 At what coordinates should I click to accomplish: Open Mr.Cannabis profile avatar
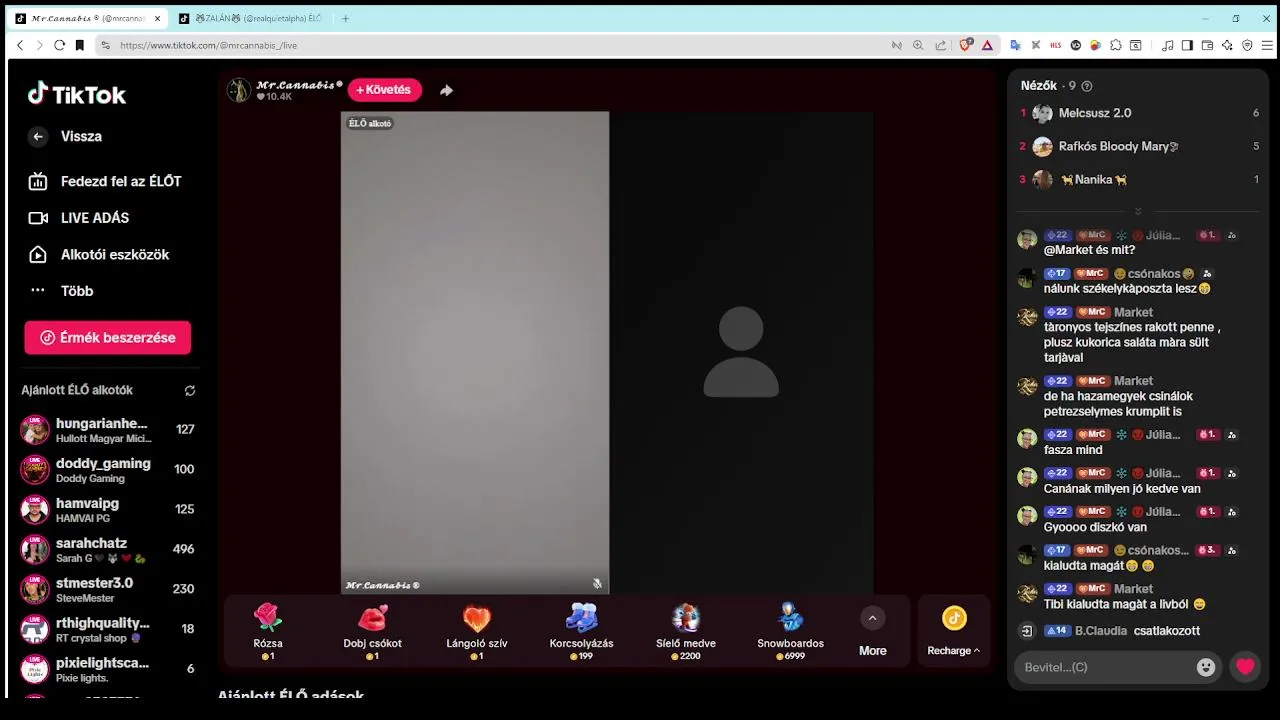239,90
